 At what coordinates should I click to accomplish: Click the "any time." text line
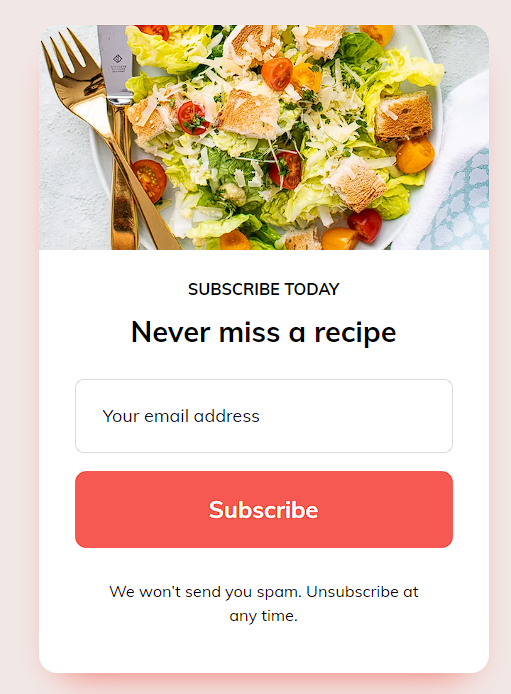pos(264,616)
